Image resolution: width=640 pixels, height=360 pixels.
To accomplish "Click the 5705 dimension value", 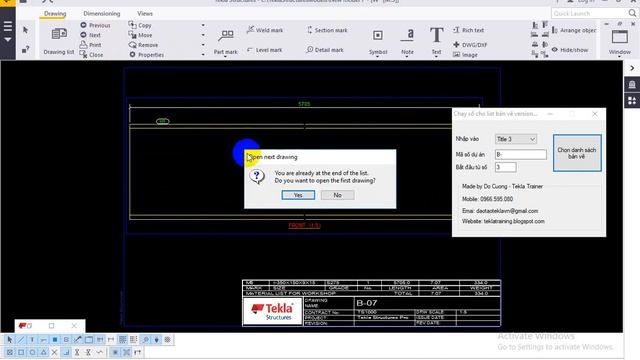I will pyautogui.click(x=304, y=104).
